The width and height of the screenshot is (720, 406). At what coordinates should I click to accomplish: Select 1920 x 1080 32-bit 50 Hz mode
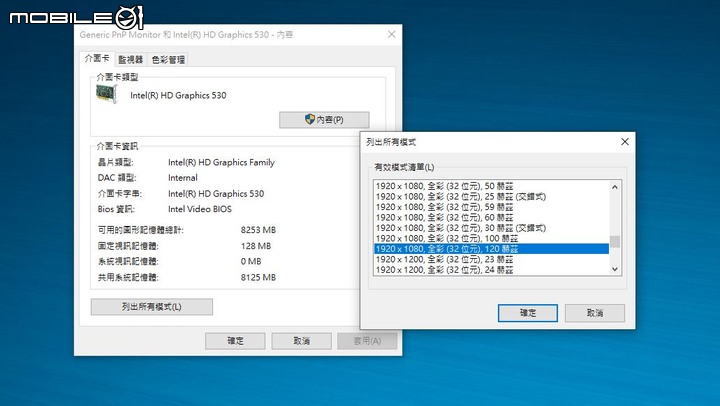coord(491,186)
